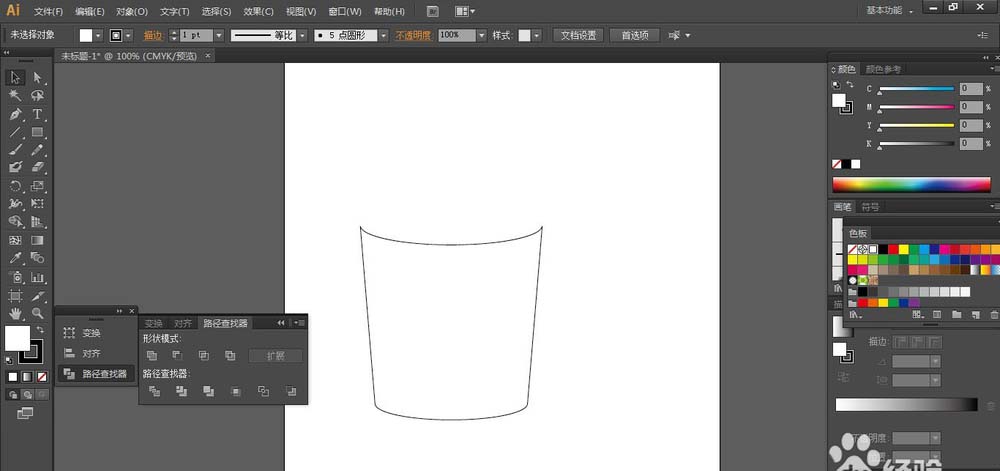Open the 样式 graphic style dropdown
Viewport: 1000px width, 471px height.
(536, 36)
